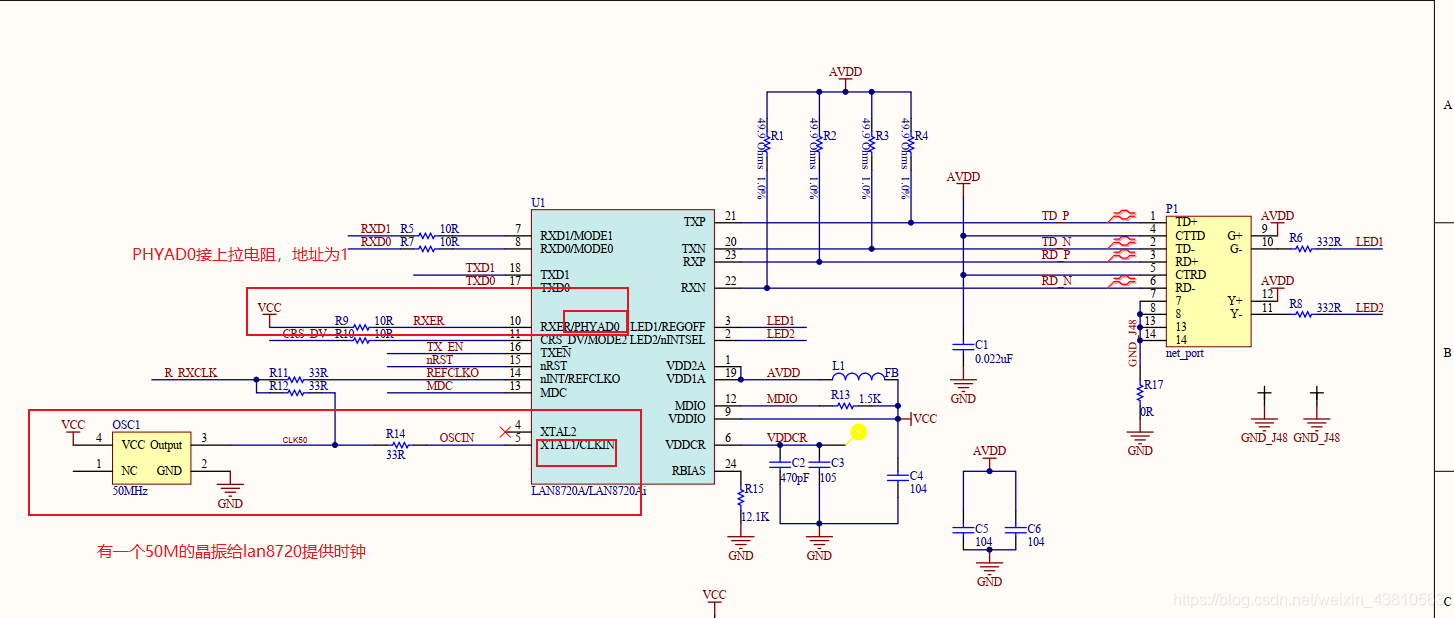Select the R5 10R resistor symbol

(x=426, y=236)
